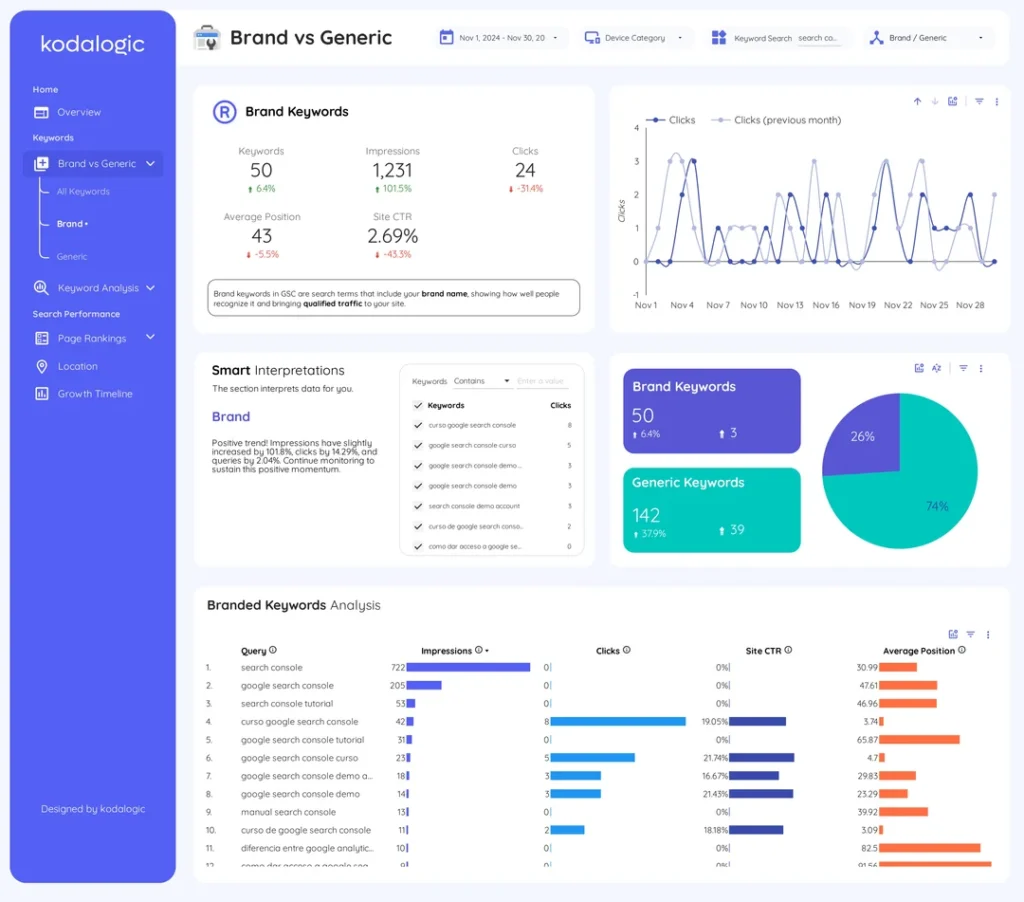
Task: Collapse the Brand vs Generic sidebar section
Action: pyautogui.click(x=151, y=163)
